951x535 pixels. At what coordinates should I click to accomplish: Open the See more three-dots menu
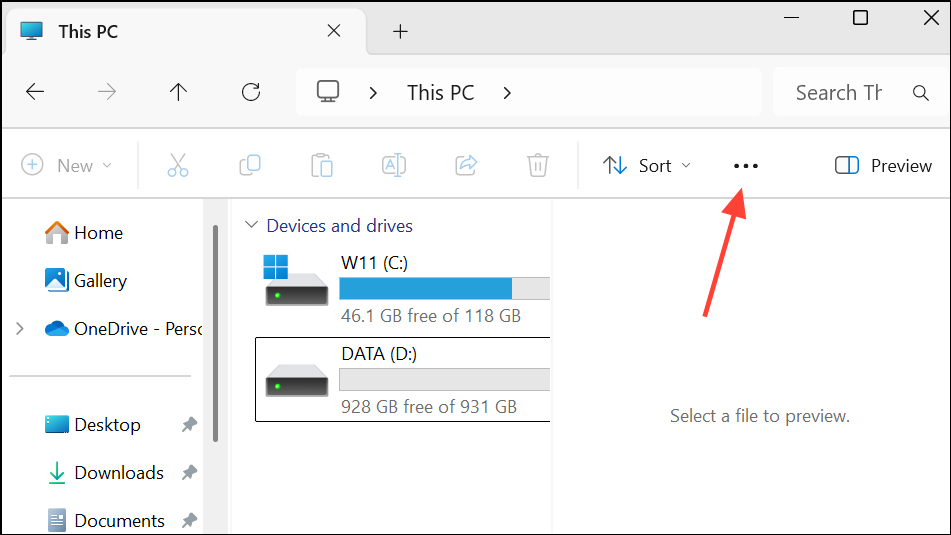tap(746, 166)
